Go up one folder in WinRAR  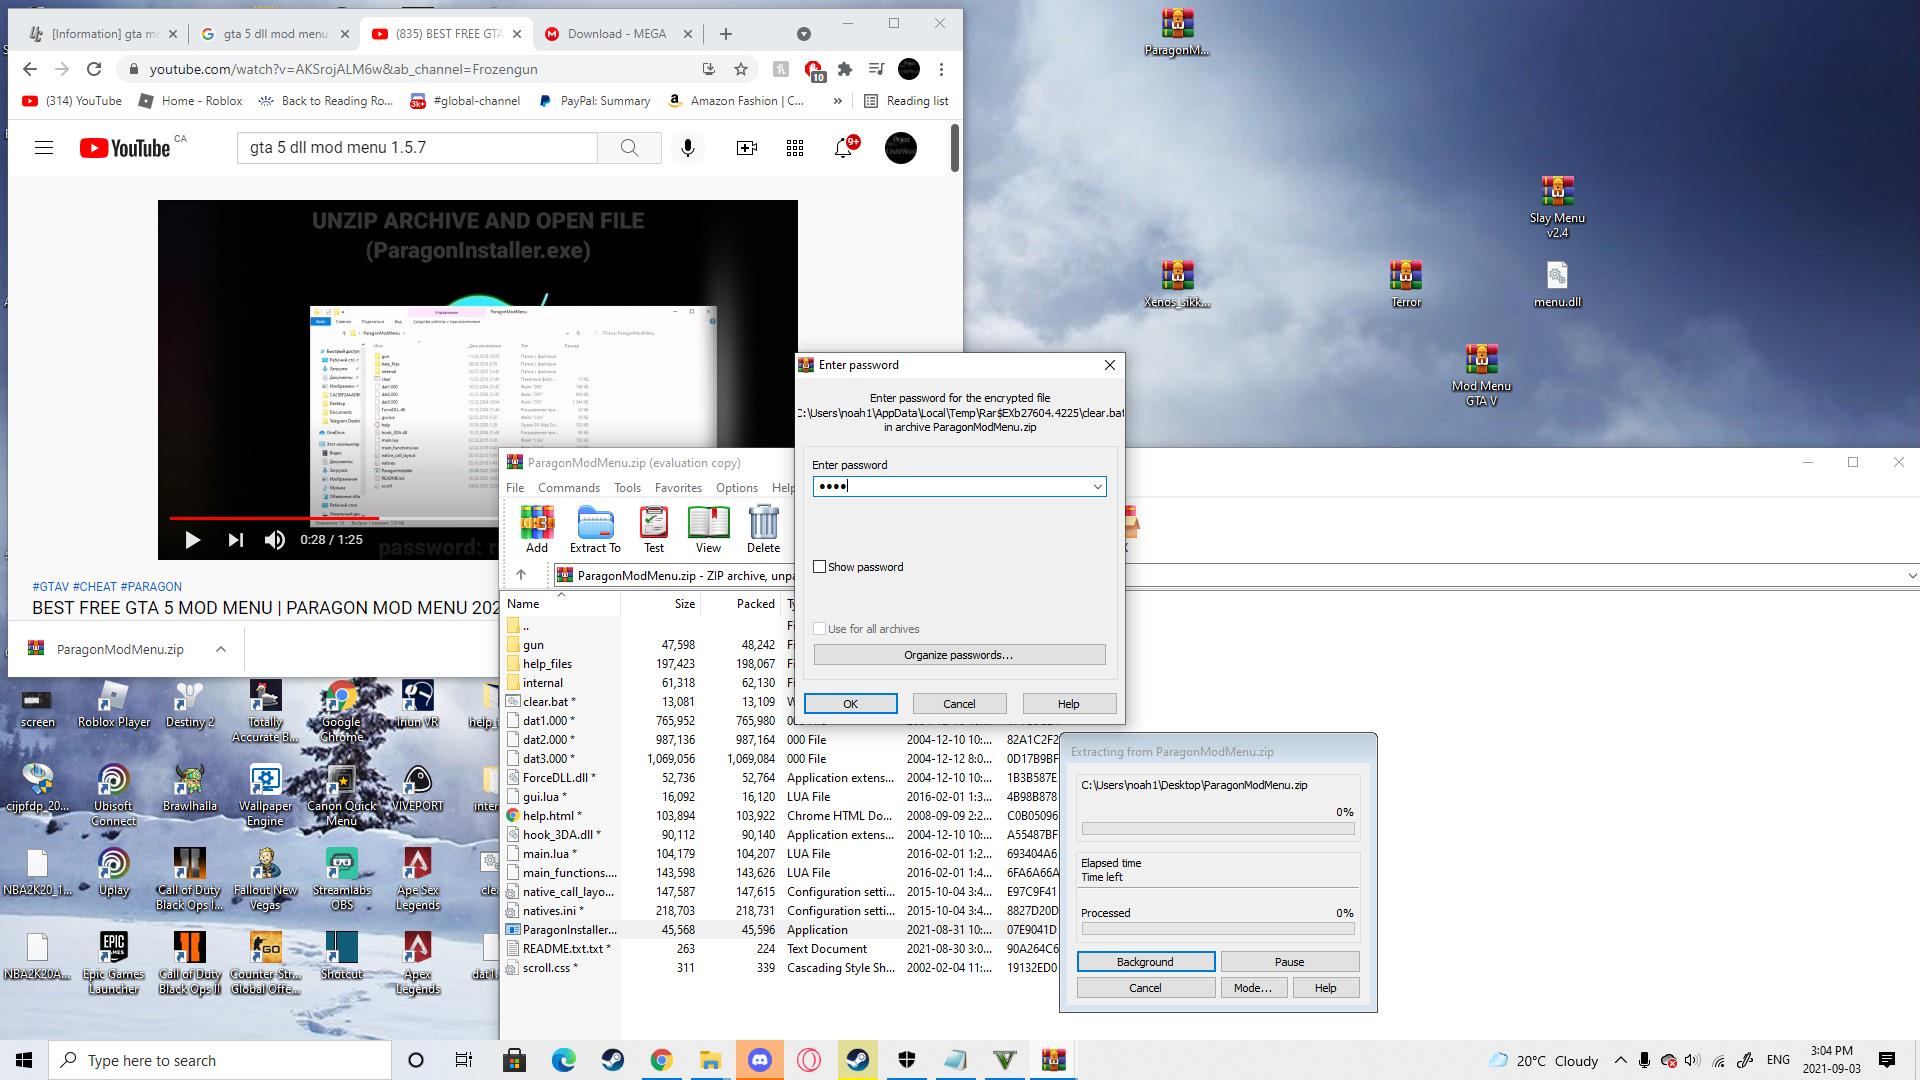(x=521, y=575)
